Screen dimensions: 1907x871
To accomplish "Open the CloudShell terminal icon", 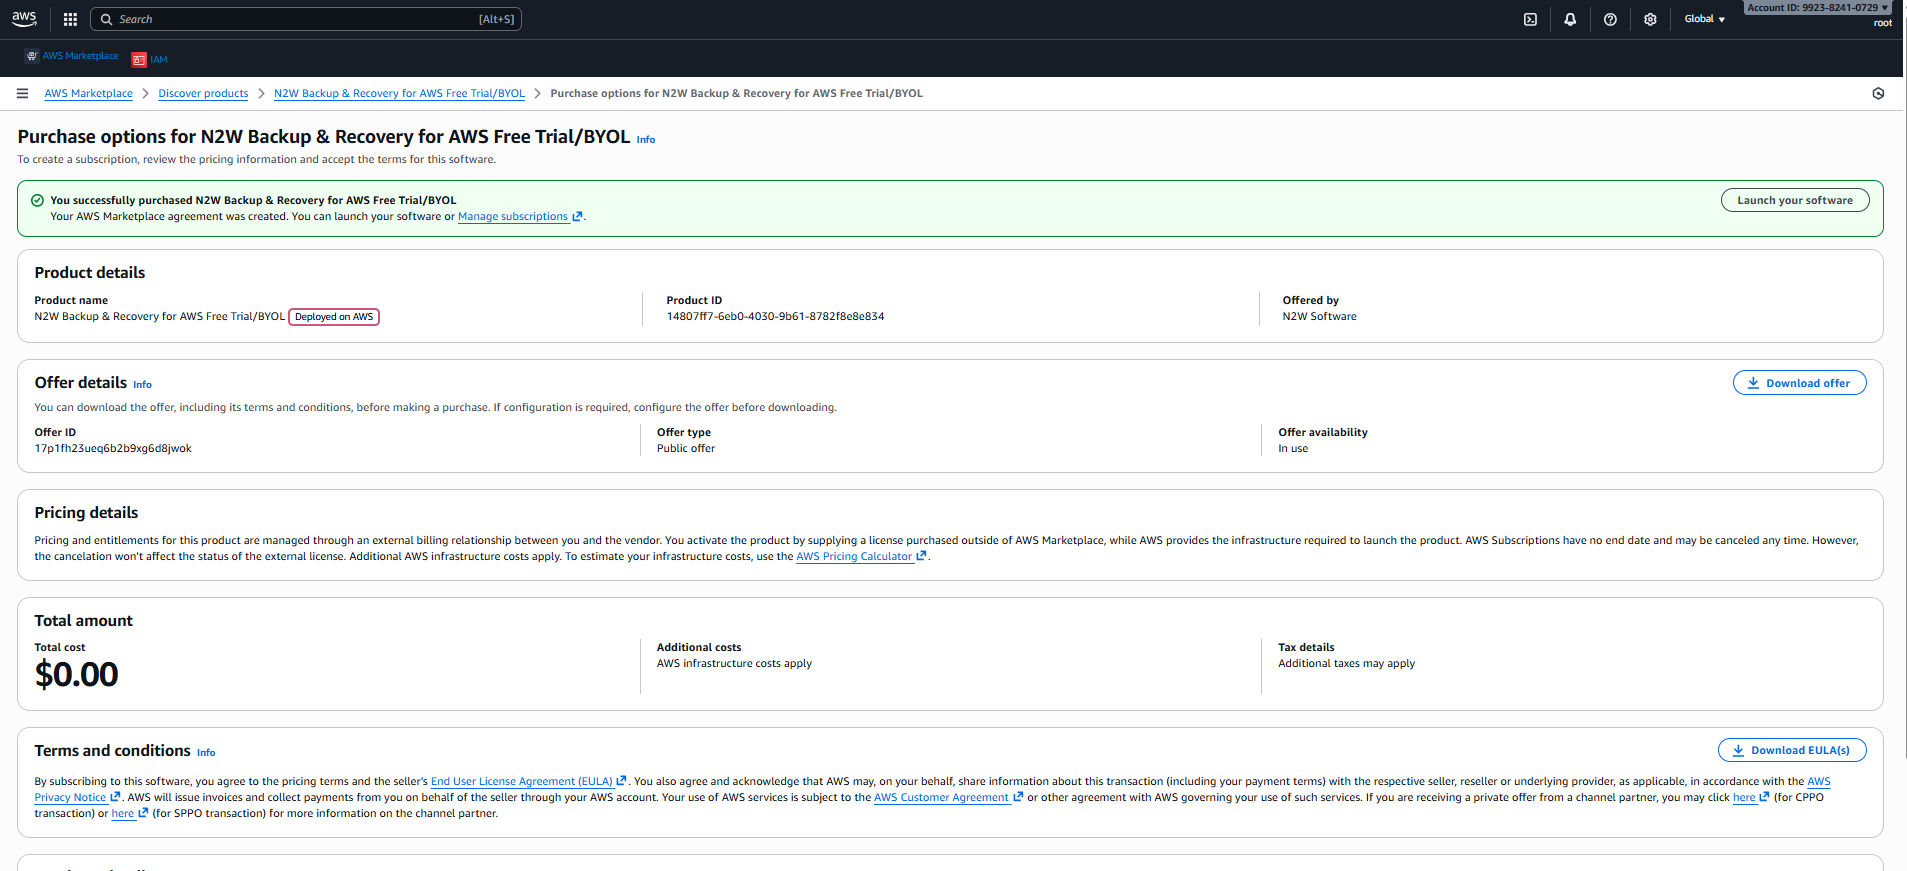I will coord(1530,19).
